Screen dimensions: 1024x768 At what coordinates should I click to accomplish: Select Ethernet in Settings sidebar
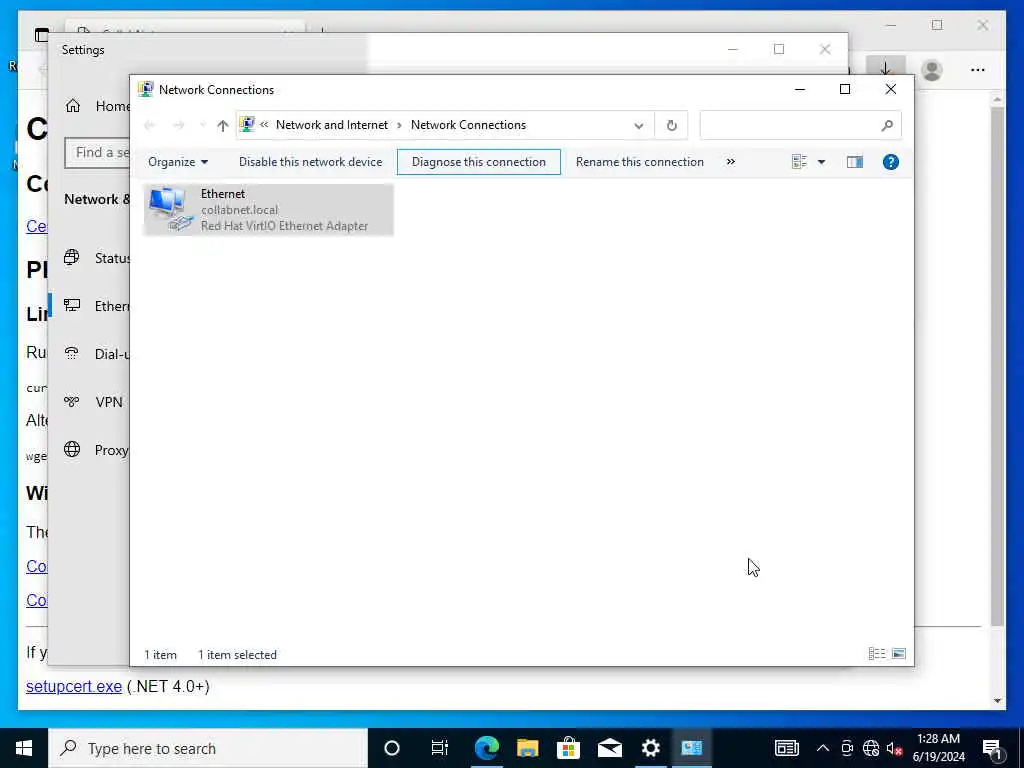click(97, 306)
